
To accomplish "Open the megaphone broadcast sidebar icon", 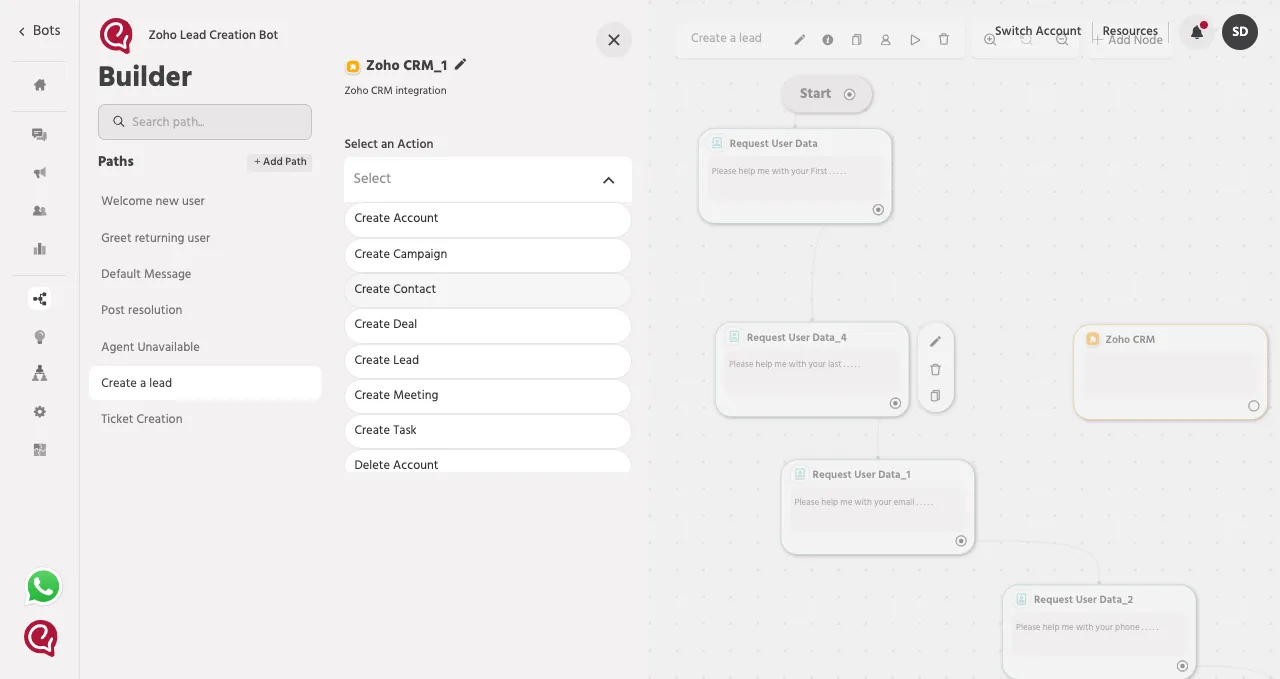I will [x=40, y=173].
